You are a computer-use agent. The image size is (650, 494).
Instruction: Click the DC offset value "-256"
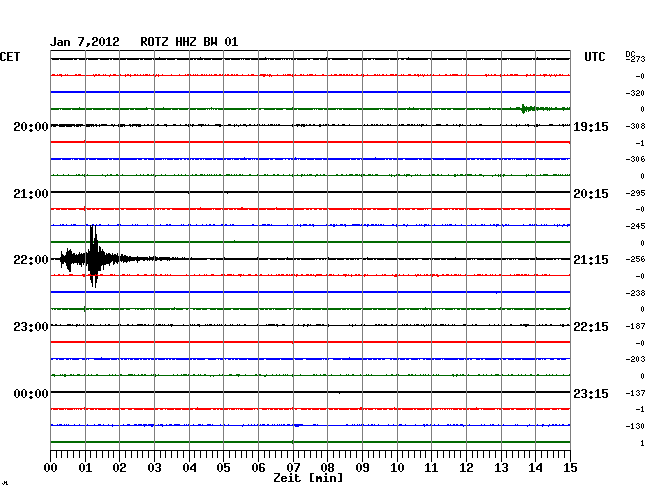tap(635, 259)
